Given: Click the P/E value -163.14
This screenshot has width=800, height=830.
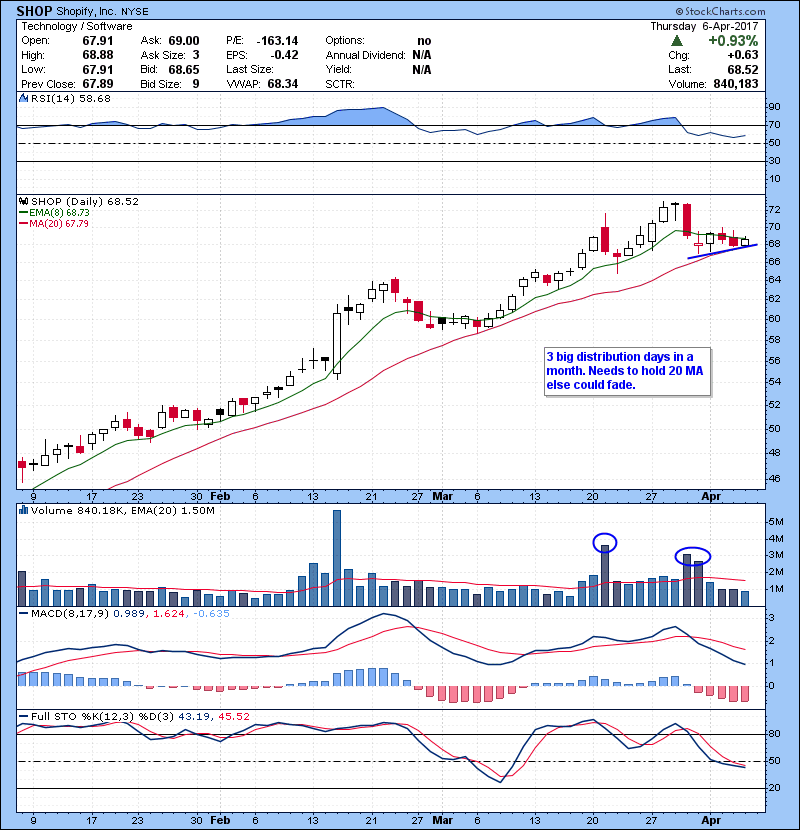Looking at the screenshot, I should 277,41.
